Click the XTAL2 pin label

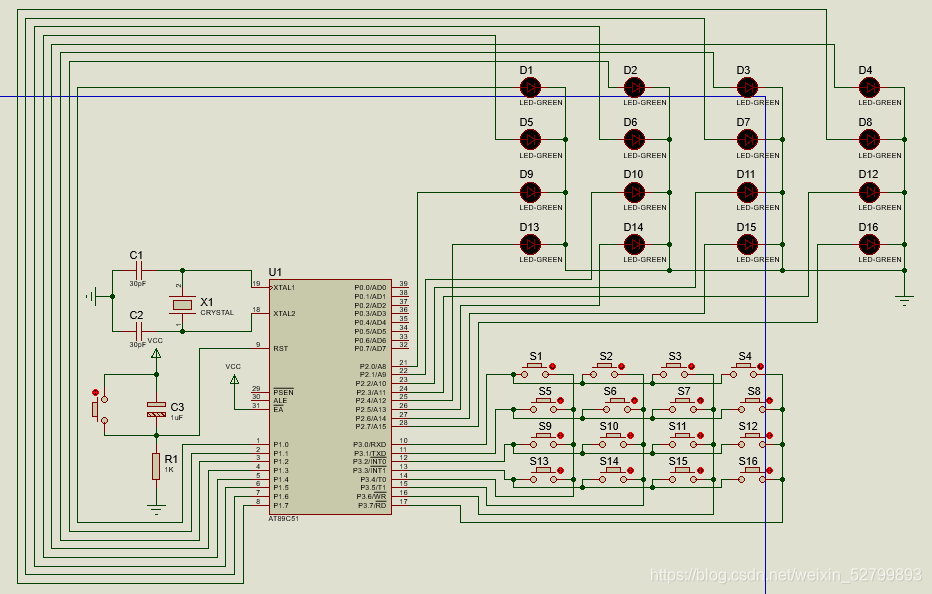(284, 313)
